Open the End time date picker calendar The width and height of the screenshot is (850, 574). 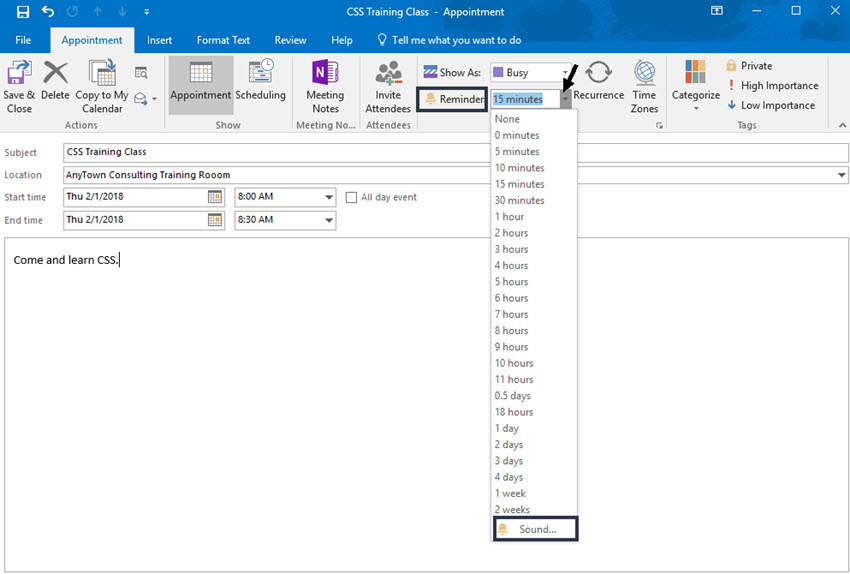coord(215,220)
